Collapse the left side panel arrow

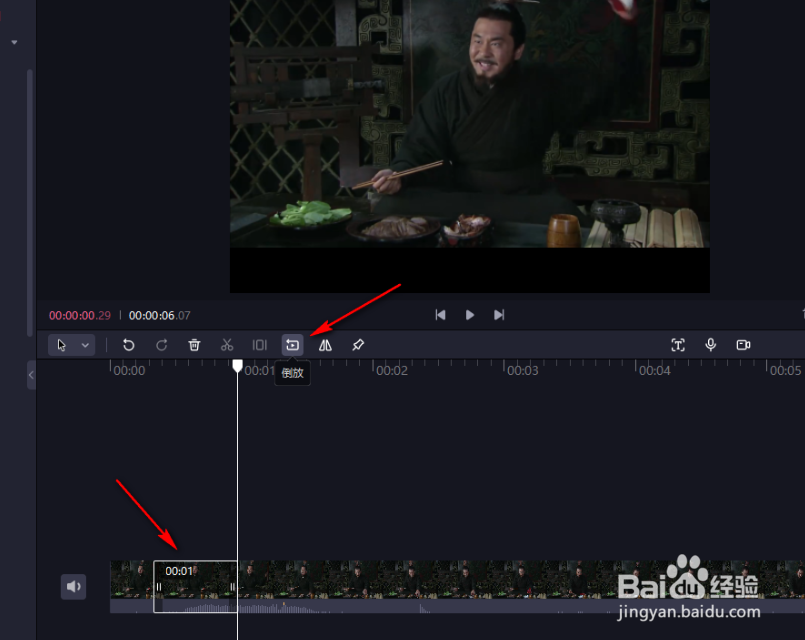click(x=31, y=375)
